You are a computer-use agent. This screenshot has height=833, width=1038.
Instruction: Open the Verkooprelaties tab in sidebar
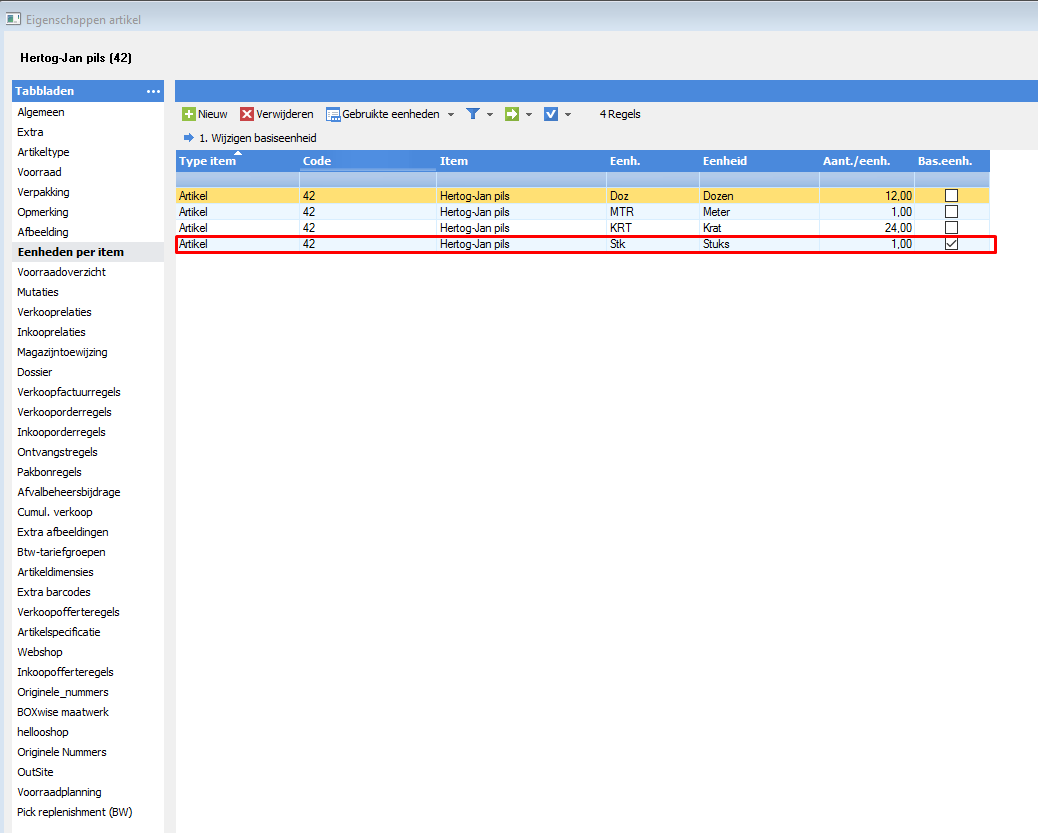coord(54,312)
